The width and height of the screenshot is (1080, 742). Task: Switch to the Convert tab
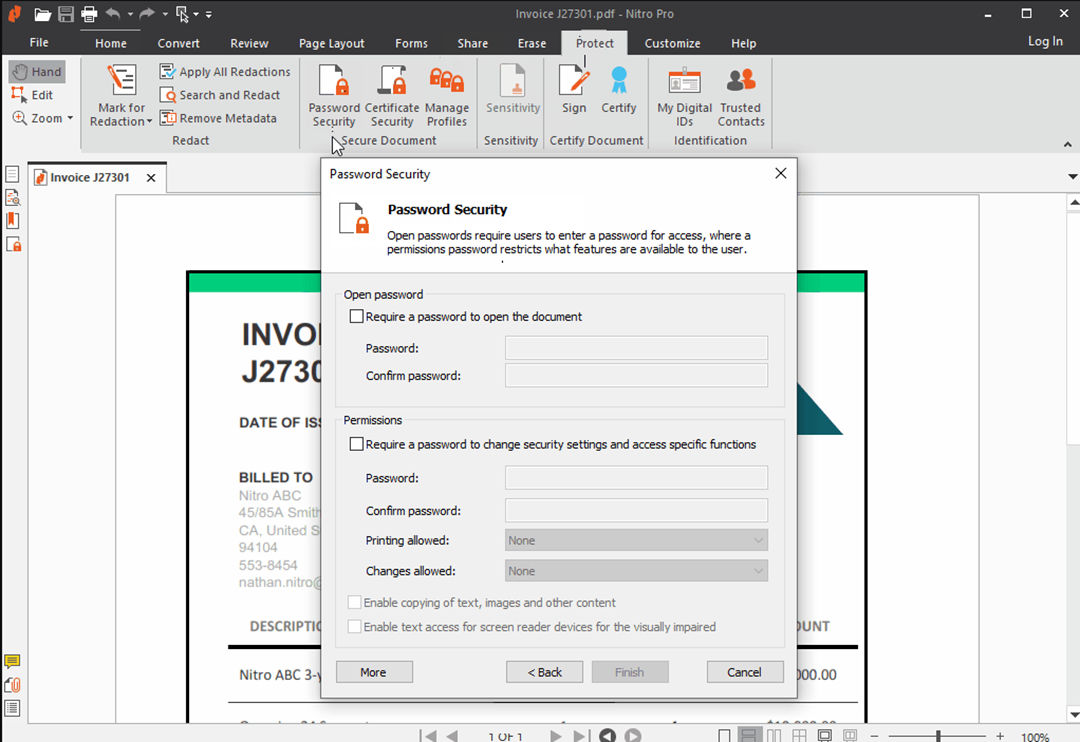click(178, 43)
